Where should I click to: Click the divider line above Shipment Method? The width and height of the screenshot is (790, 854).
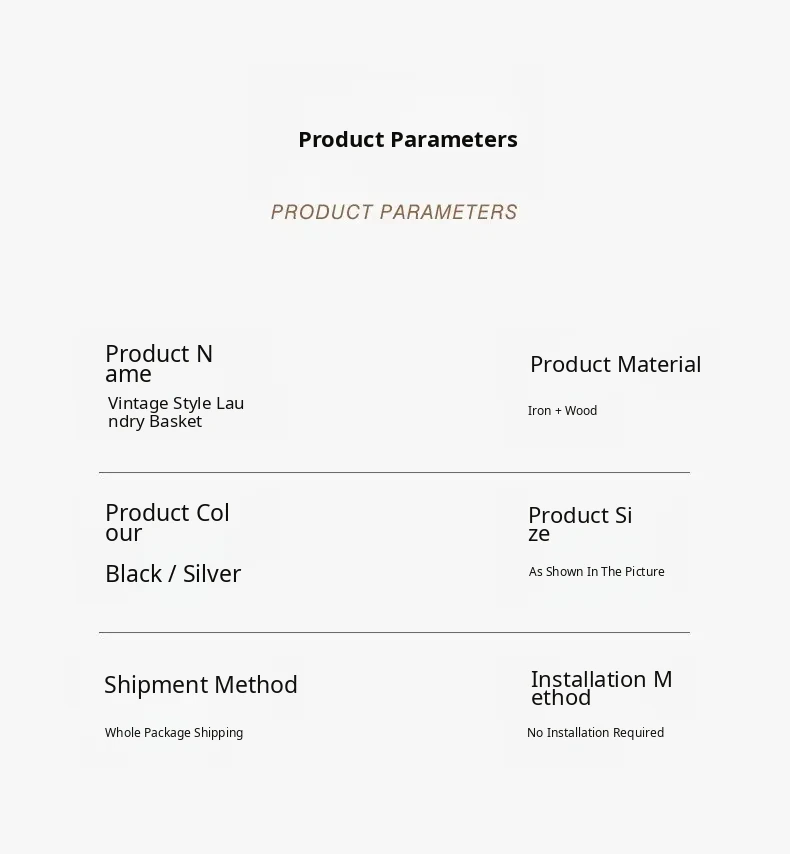coord(394,632)
